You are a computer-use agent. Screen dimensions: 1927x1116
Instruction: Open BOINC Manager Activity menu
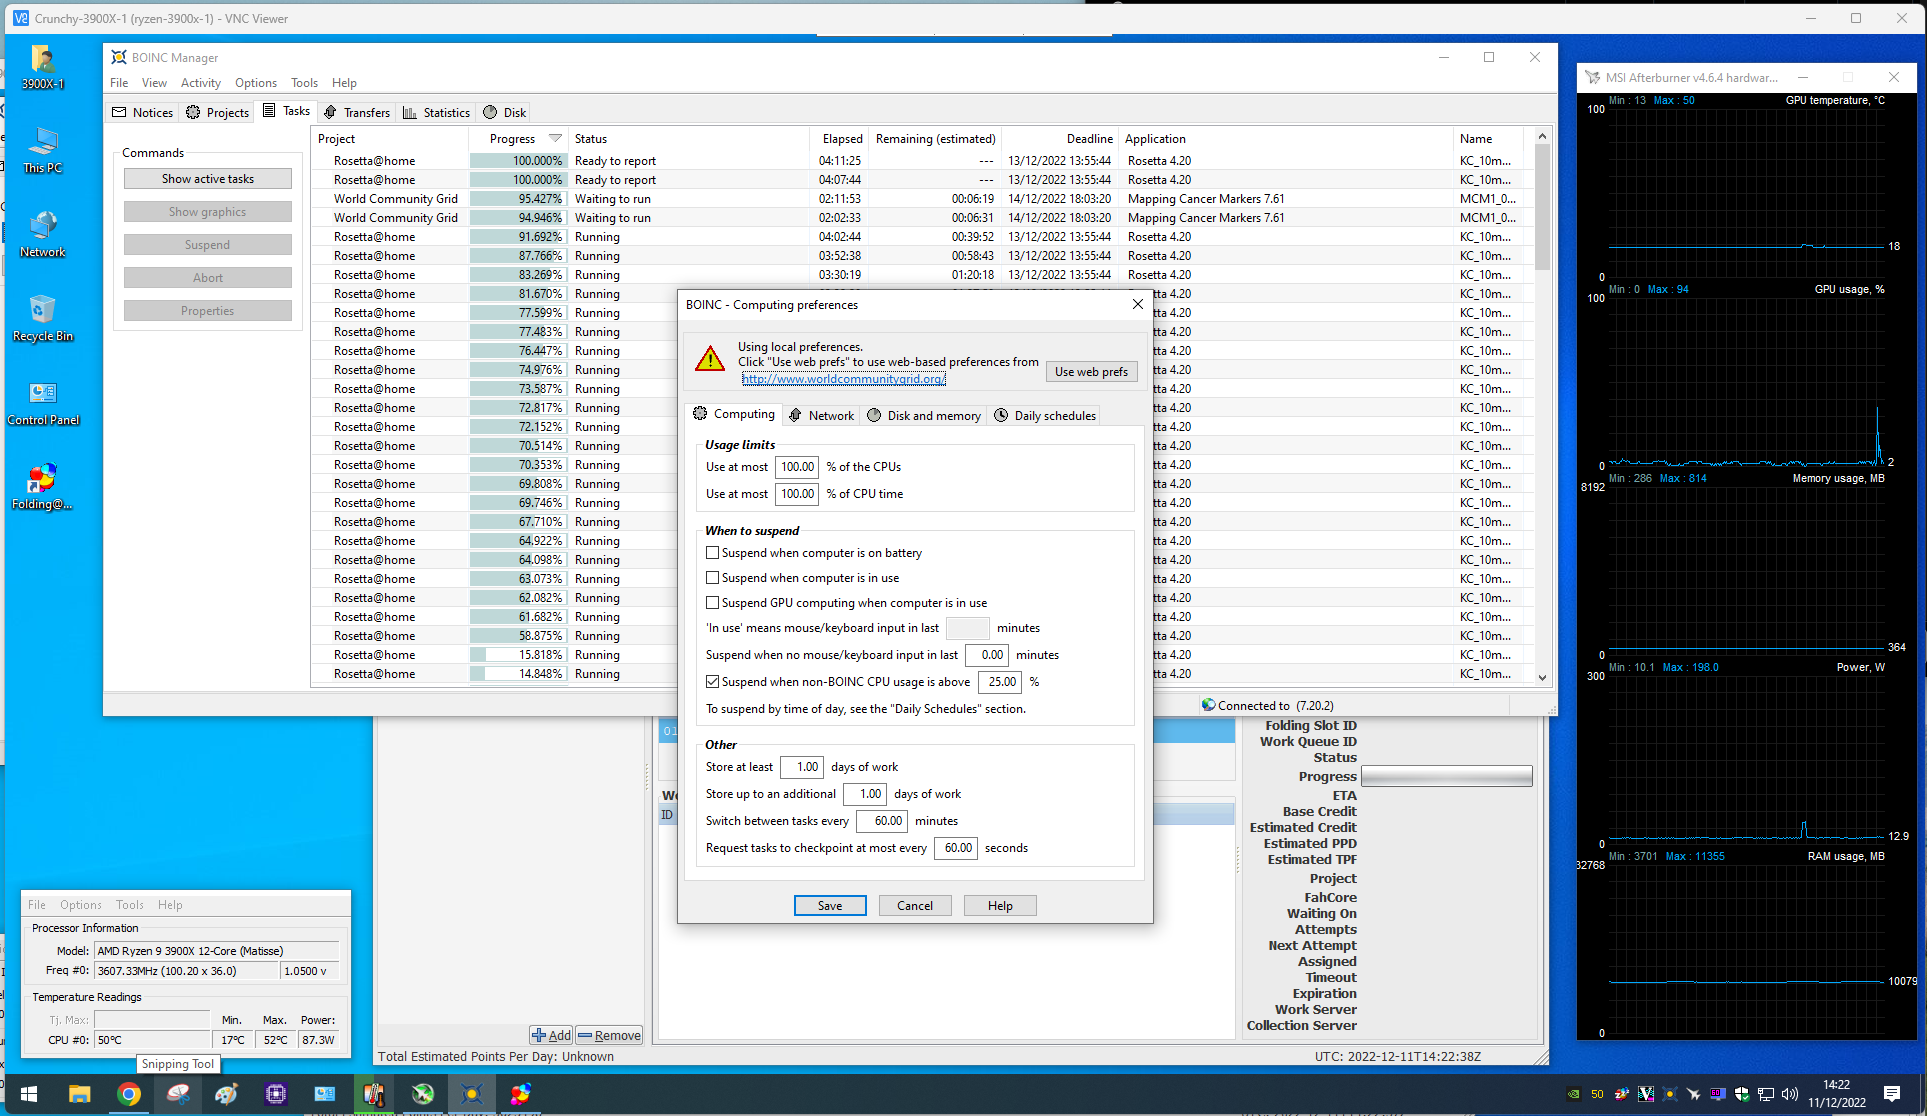[x=200, y=83]
